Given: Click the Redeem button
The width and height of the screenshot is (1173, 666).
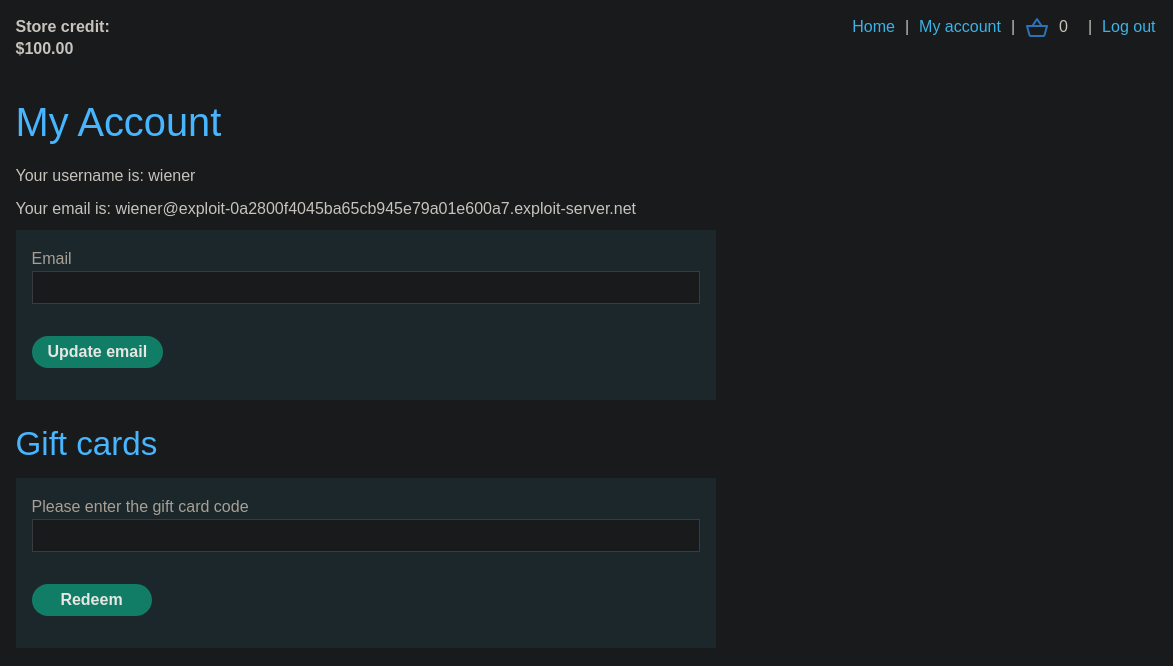Looking at the screenshot, I should click(x=91, y=600).
